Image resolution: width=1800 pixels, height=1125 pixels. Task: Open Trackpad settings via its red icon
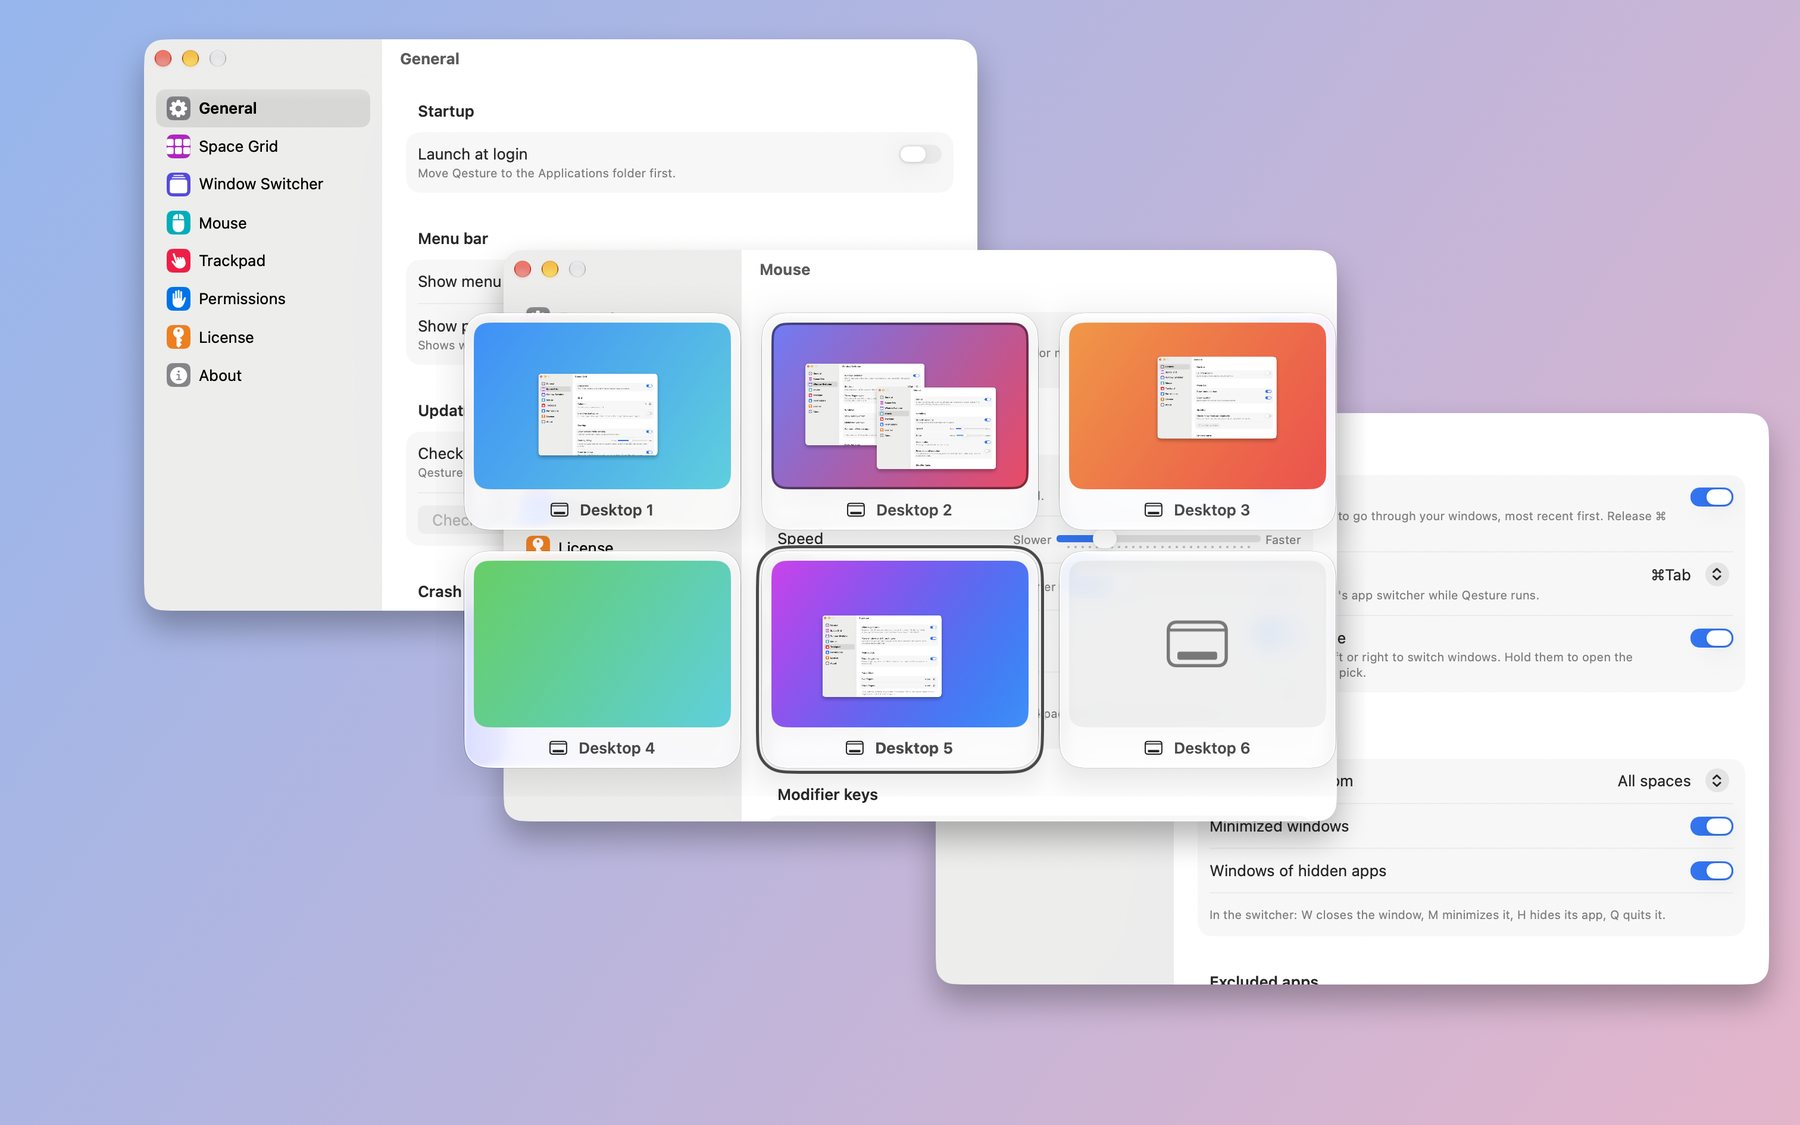178,261
